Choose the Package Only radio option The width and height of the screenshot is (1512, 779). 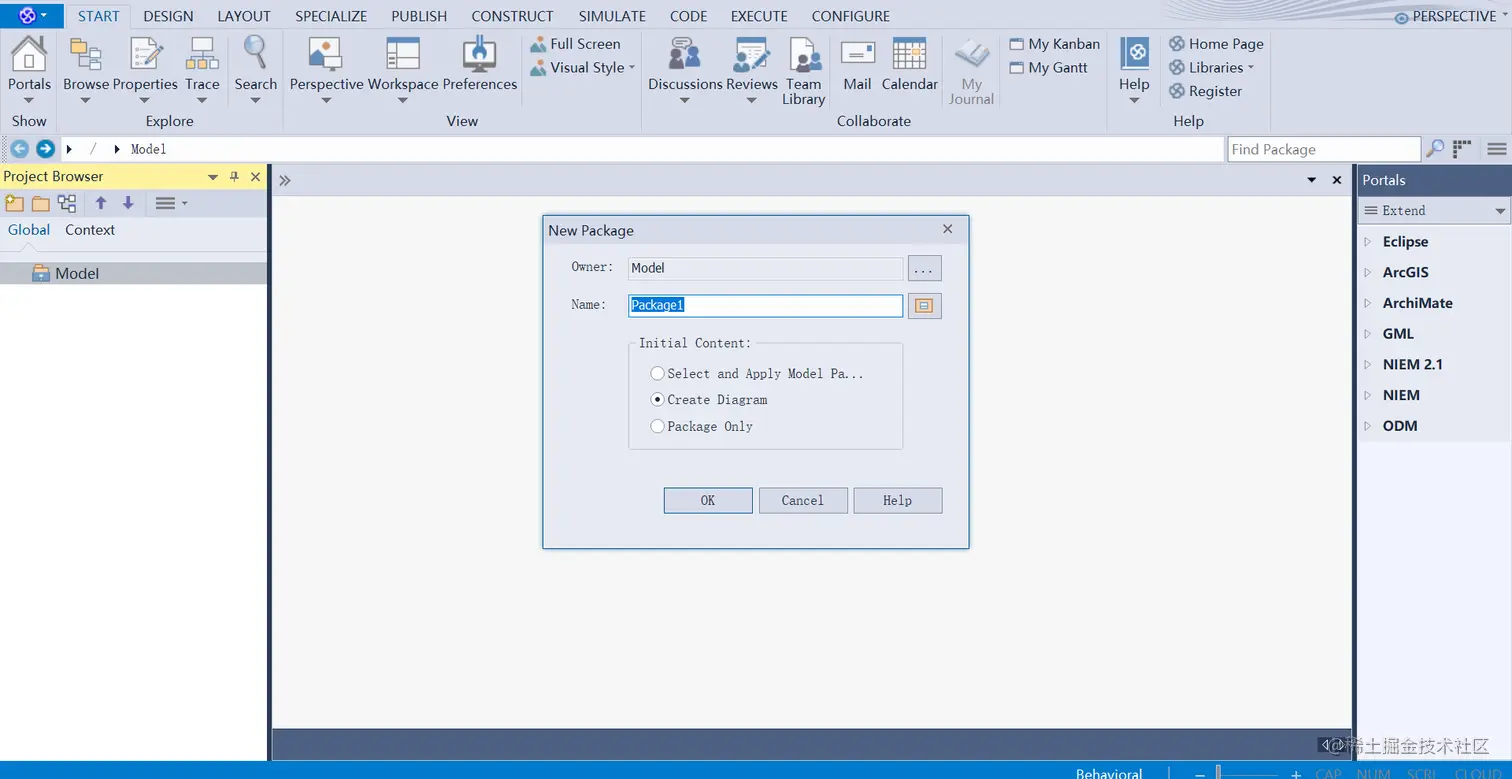pyautogui.click(x=657, y=426)
